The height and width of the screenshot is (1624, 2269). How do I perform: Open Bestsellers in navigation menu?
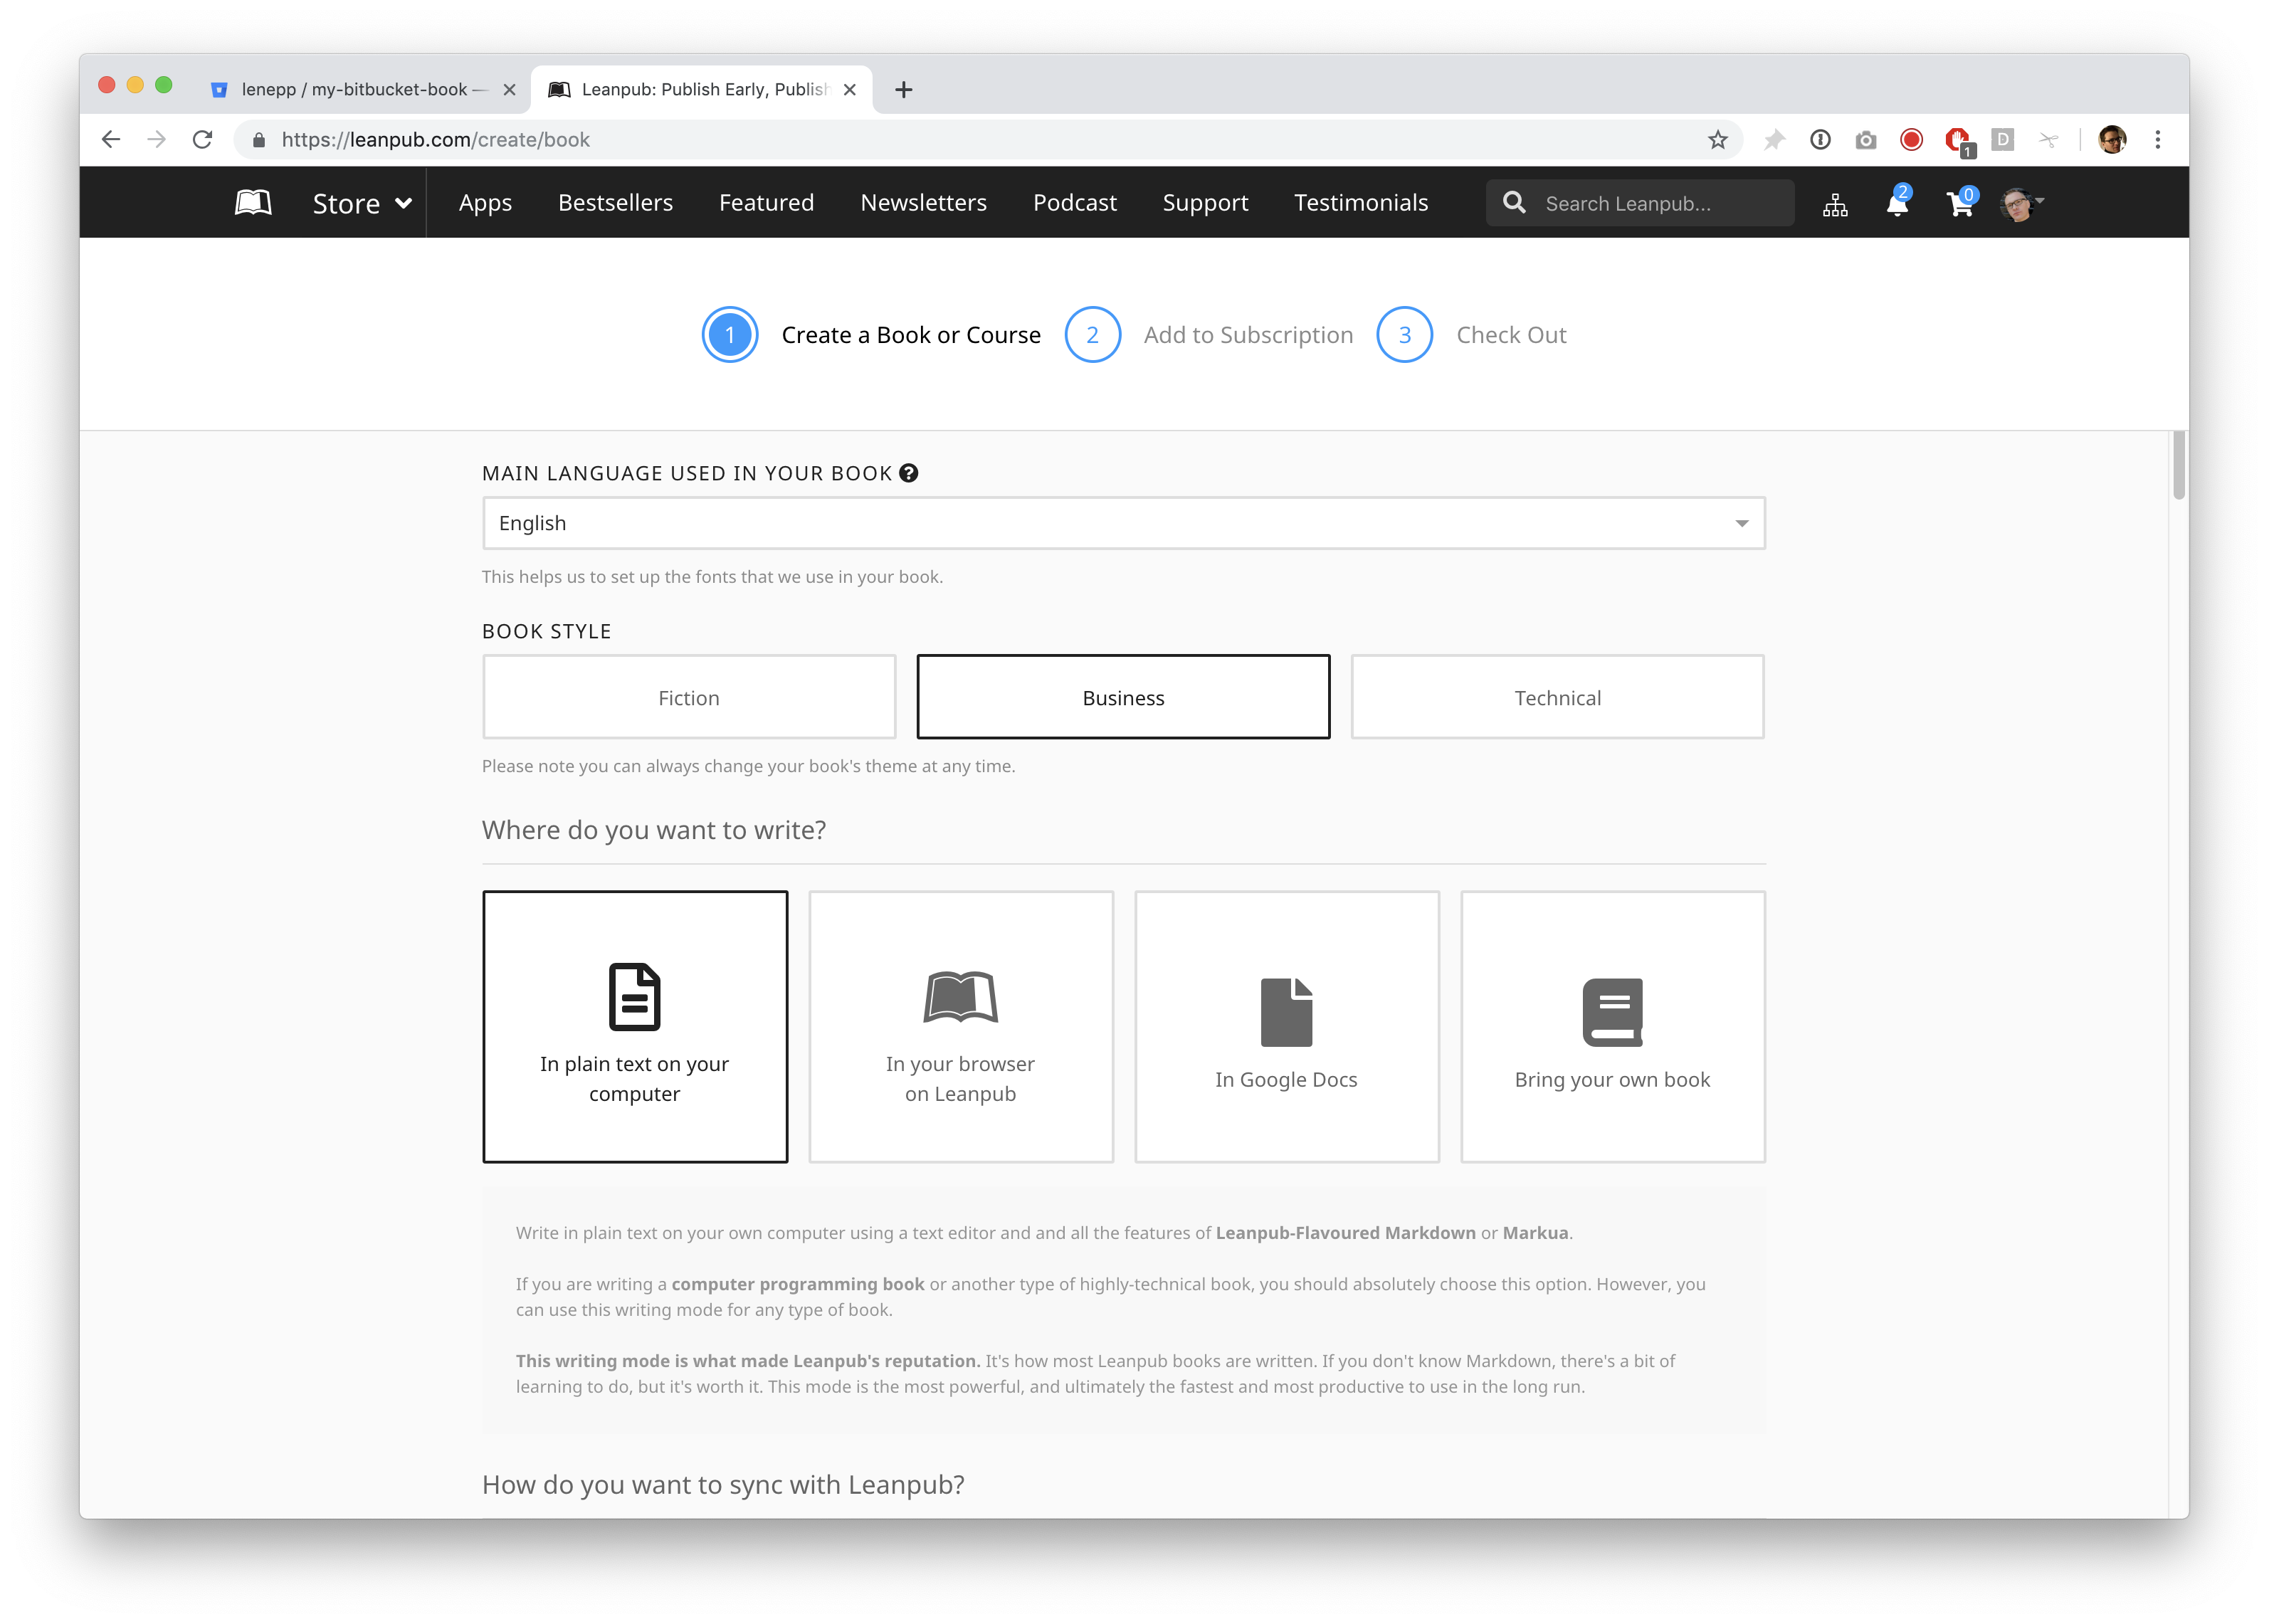click(615, 203)
